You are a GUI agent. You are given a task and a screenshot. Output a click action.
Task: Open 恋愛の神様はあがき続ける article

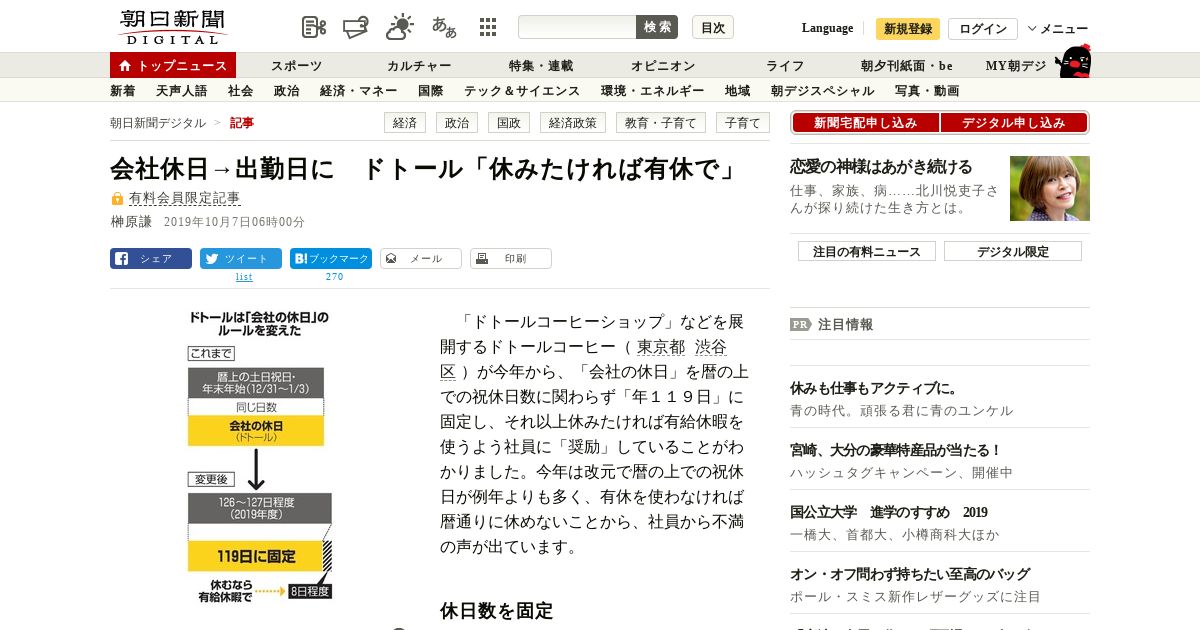tap(881, 167)
